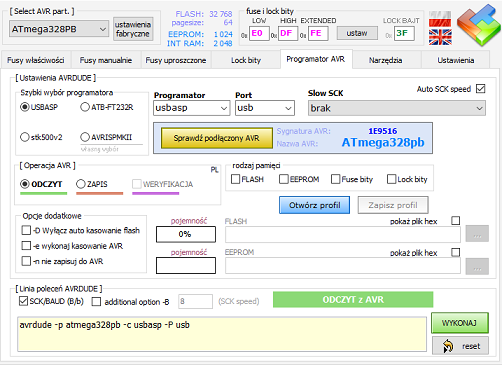This screenshot has width=502, height=365.
Task: Switch to Narzędzia tab
Action: click(x=386, y=60)
